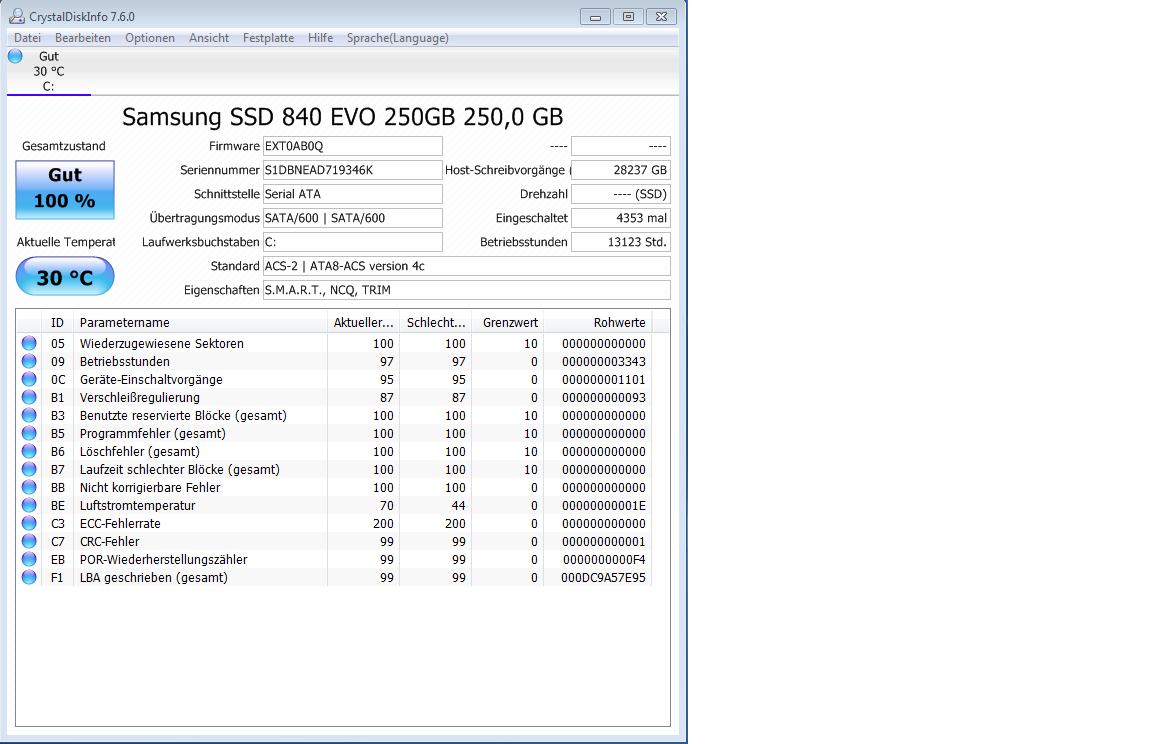Image resolution: width=1152 pixels, height=744 pixels.
Task: Maximize the CrystalDiskInfo window
Action: point(628,16)
